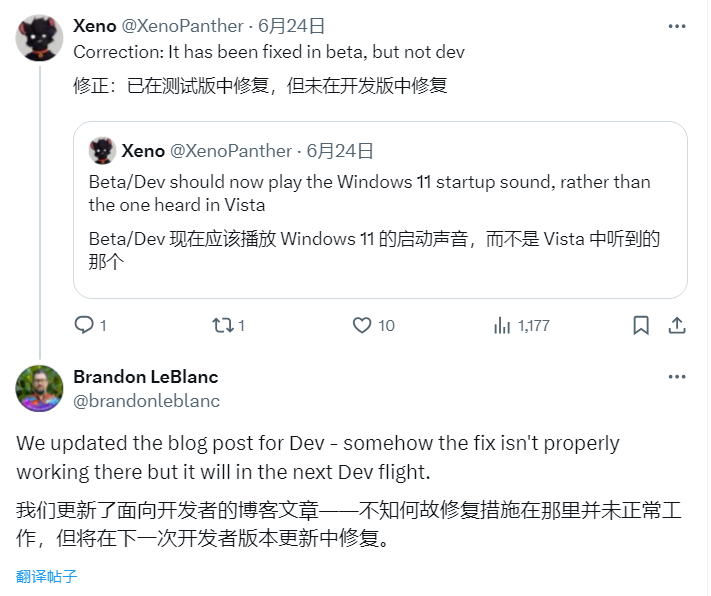The height and width of the screenshot is (596, 711).
Task: Open the top tweet's 6月24日 timestamp
Action: coord(291,26)
